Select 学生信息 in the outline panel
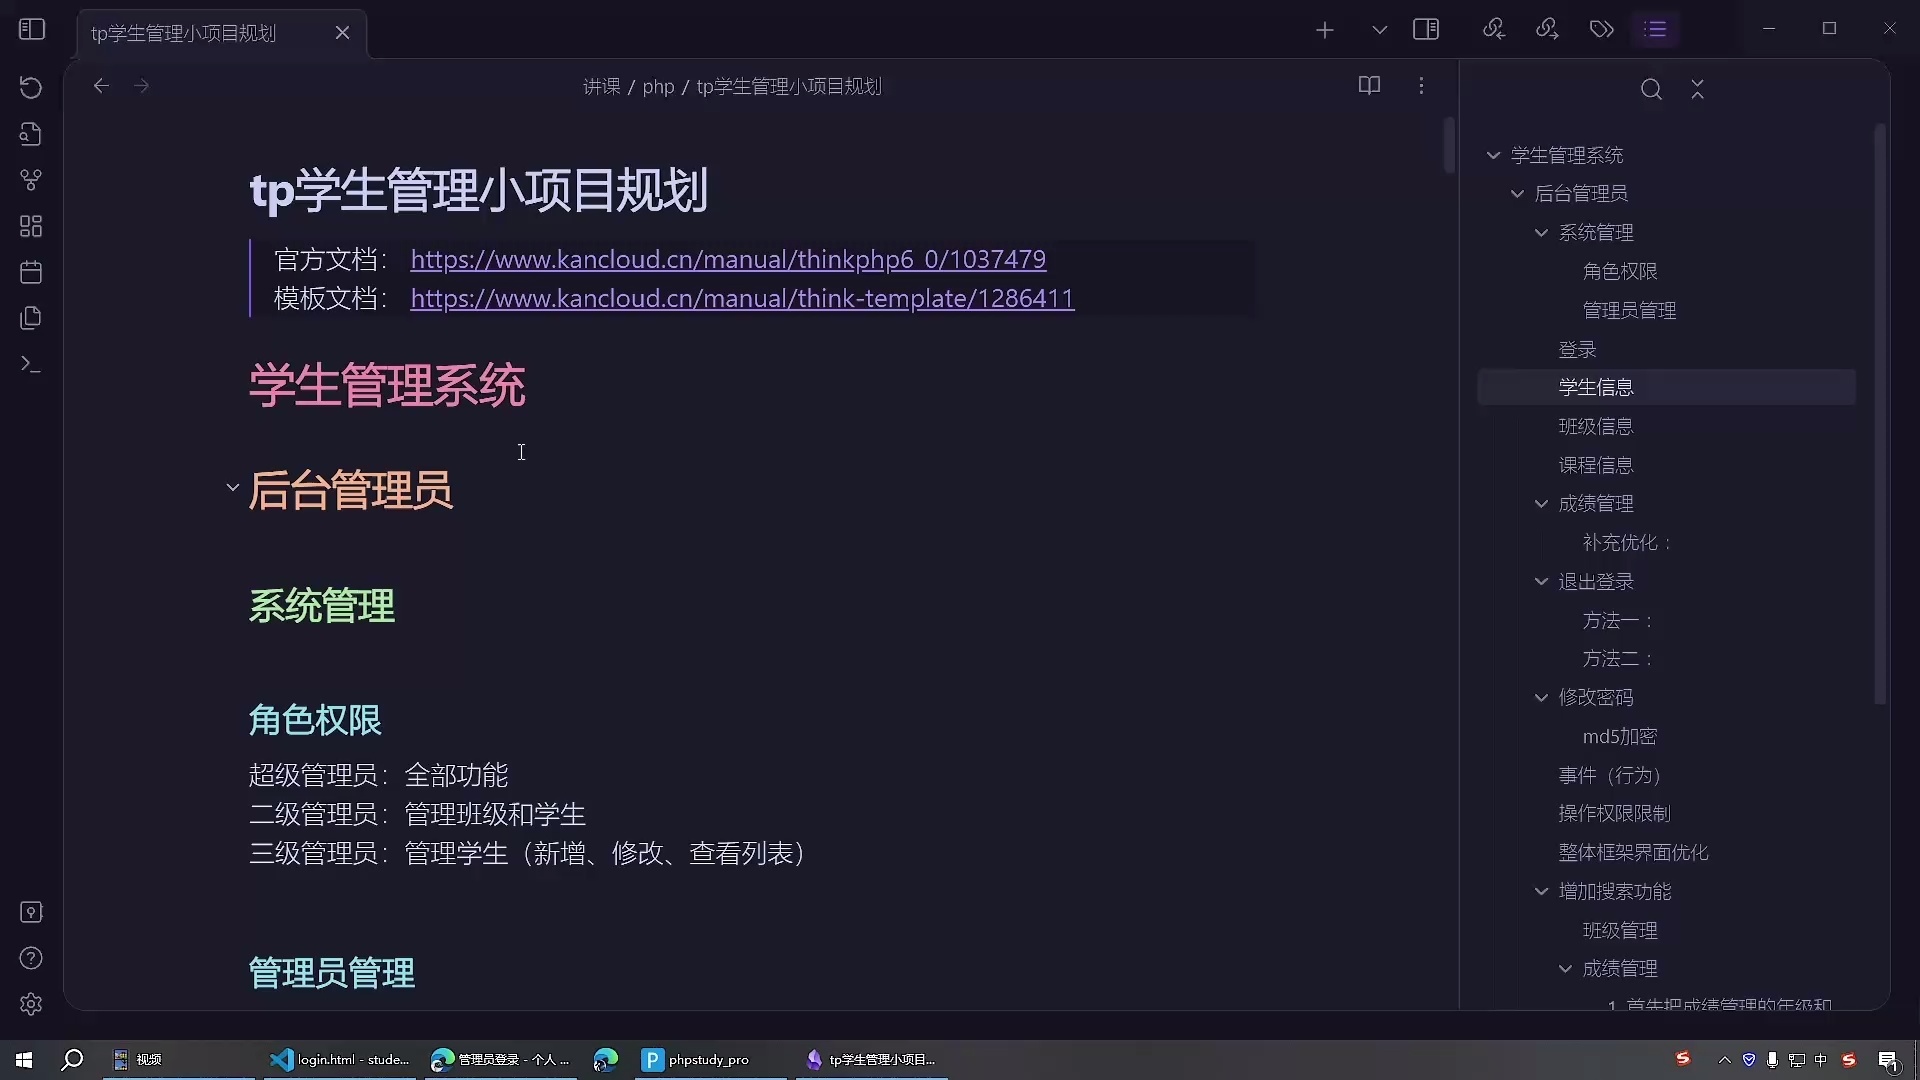1920x1080 pixels. click(1596, 387)
